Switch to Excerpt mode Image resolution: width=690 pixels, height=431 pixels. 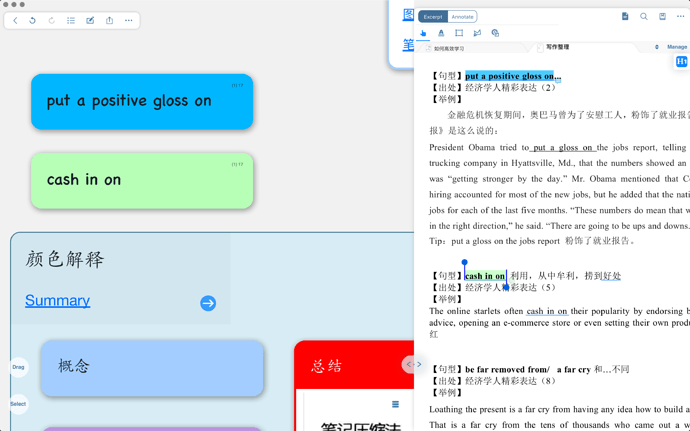click(x=433, y=17)
